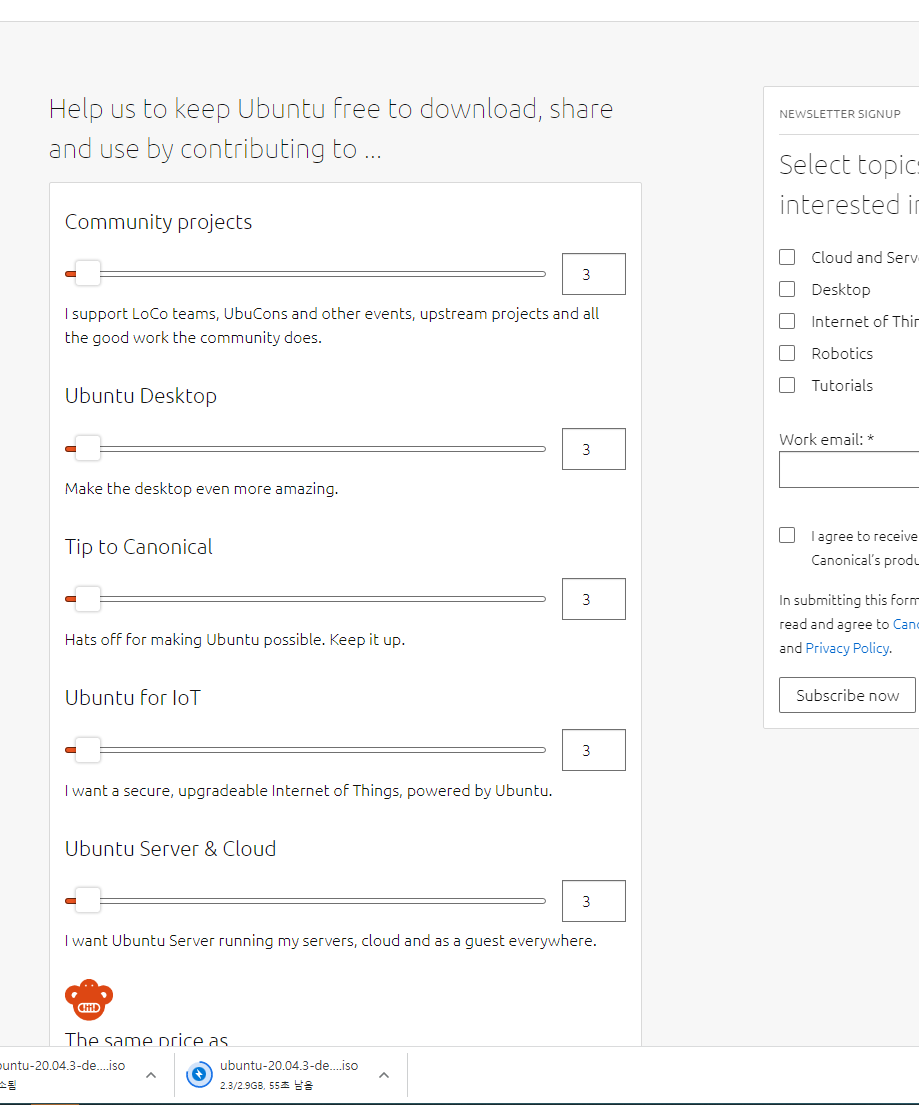Check the Tutorials topic checkbox
Viewport: 919px width, 1105px height.
[x=787, y=385]
